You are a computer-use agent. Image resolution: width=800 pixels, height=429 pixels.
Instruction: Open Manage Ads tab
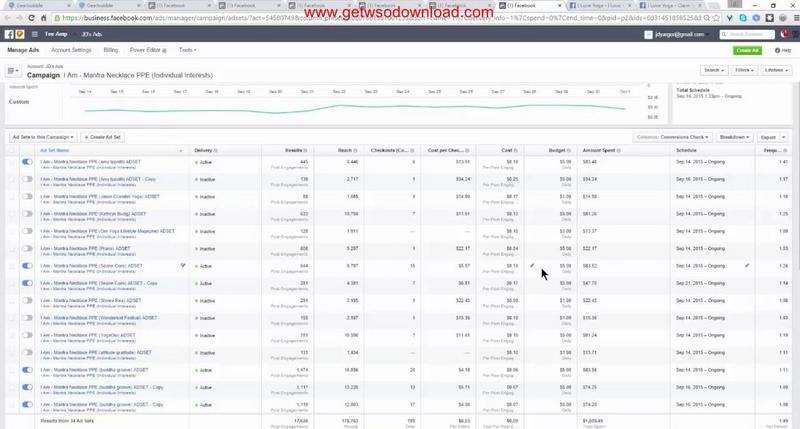tap(23, 50)
